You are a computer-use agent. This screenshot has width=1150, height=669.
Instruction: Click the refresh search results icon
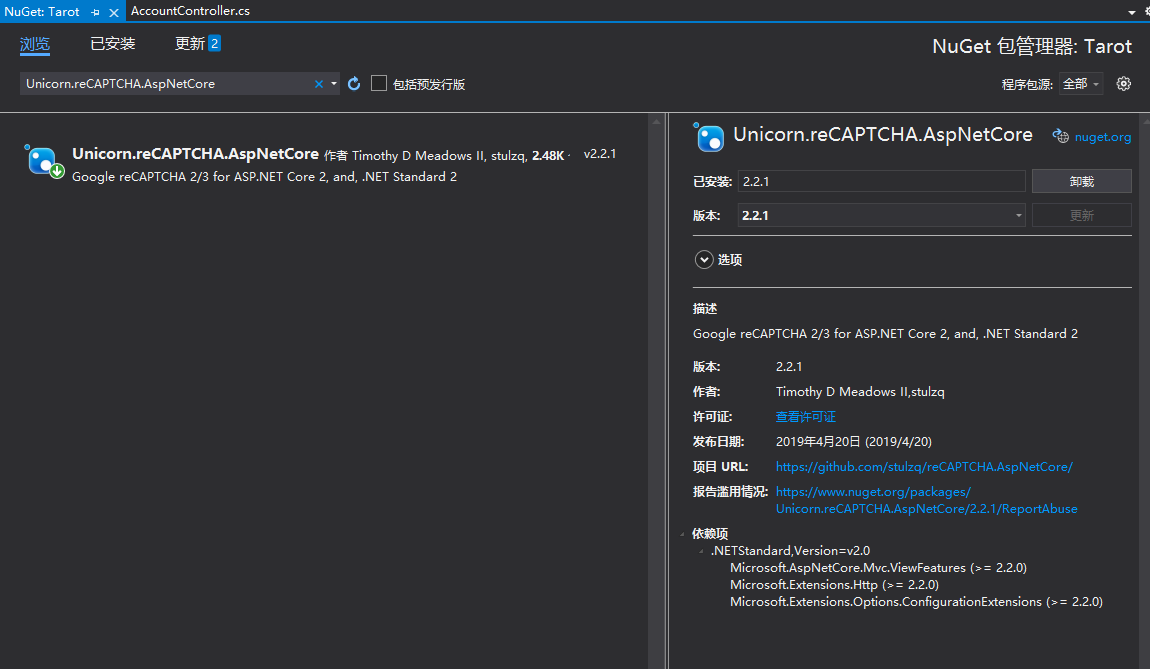point(354,84)
